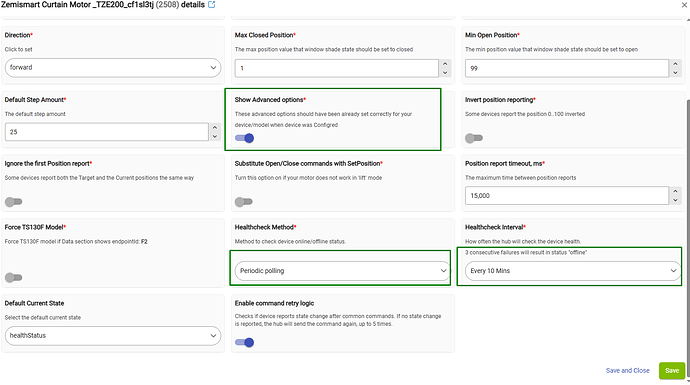Viewport: 690px width, 385px height.
Task: Decrease Default Step Amount value
Action: tap(215, 136)
